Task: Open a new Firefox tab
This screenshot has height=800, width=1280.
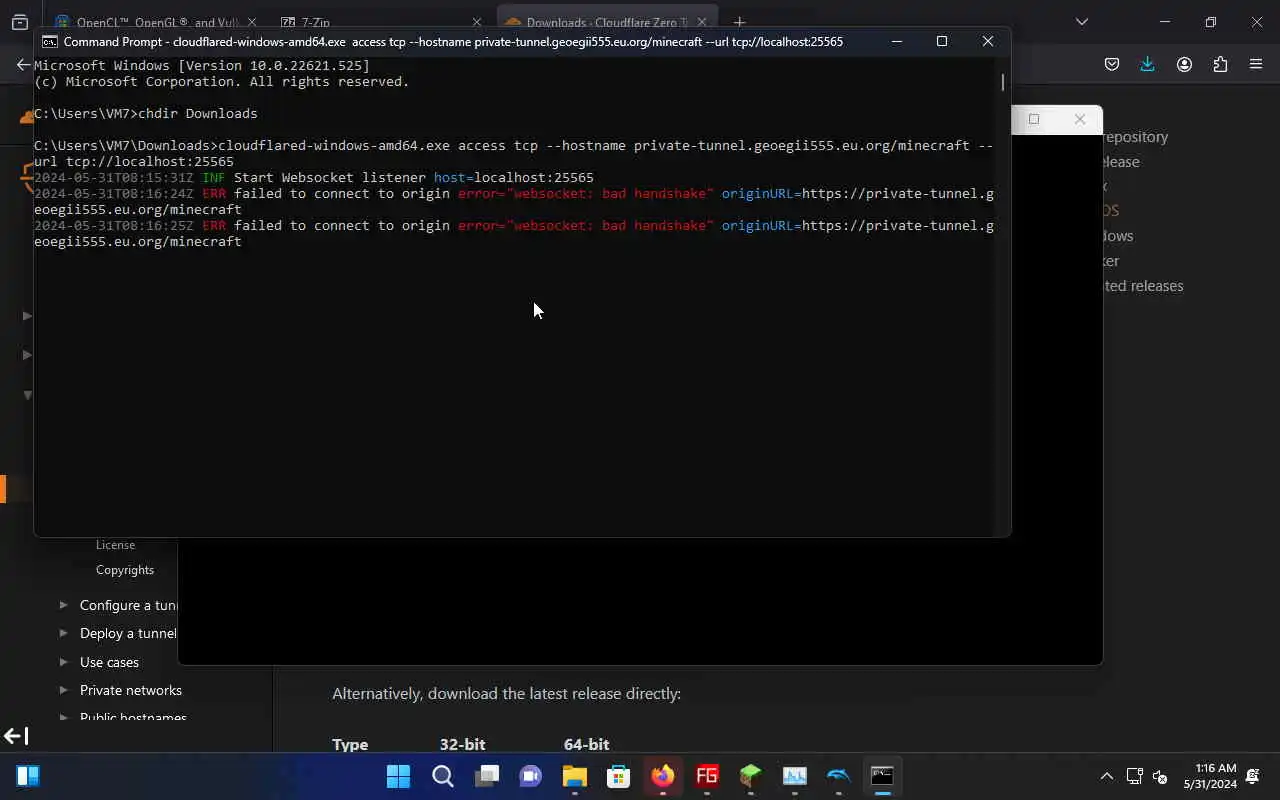Action: coord(739,22)
